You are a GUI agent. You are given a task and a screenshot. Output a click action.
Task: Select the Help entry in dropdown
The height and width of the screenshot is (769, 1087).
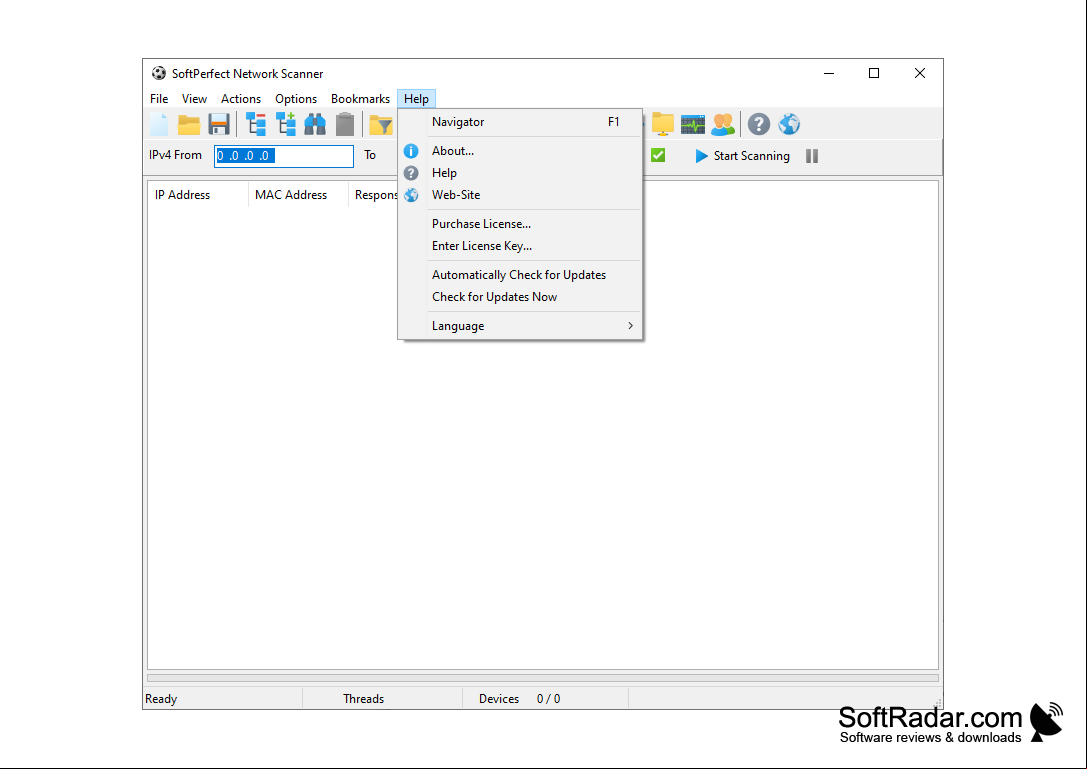(521, 173)
